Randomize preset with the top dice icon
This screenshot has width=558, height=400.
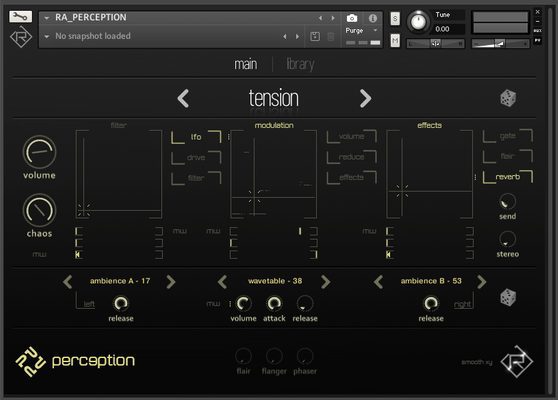click(x=508, y=98)
